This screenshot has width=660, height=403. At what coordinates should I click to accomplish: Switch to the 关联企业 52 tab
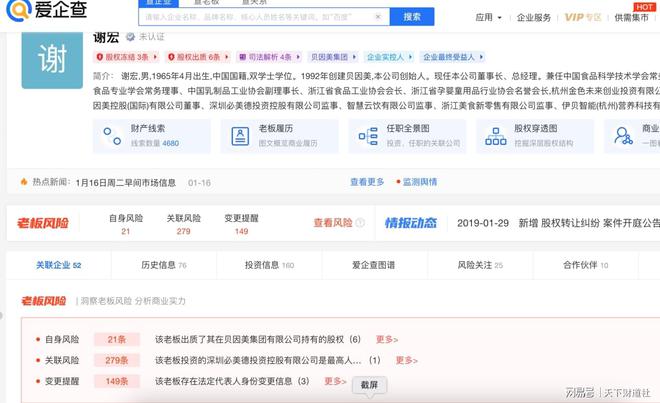tap(59, 265)
